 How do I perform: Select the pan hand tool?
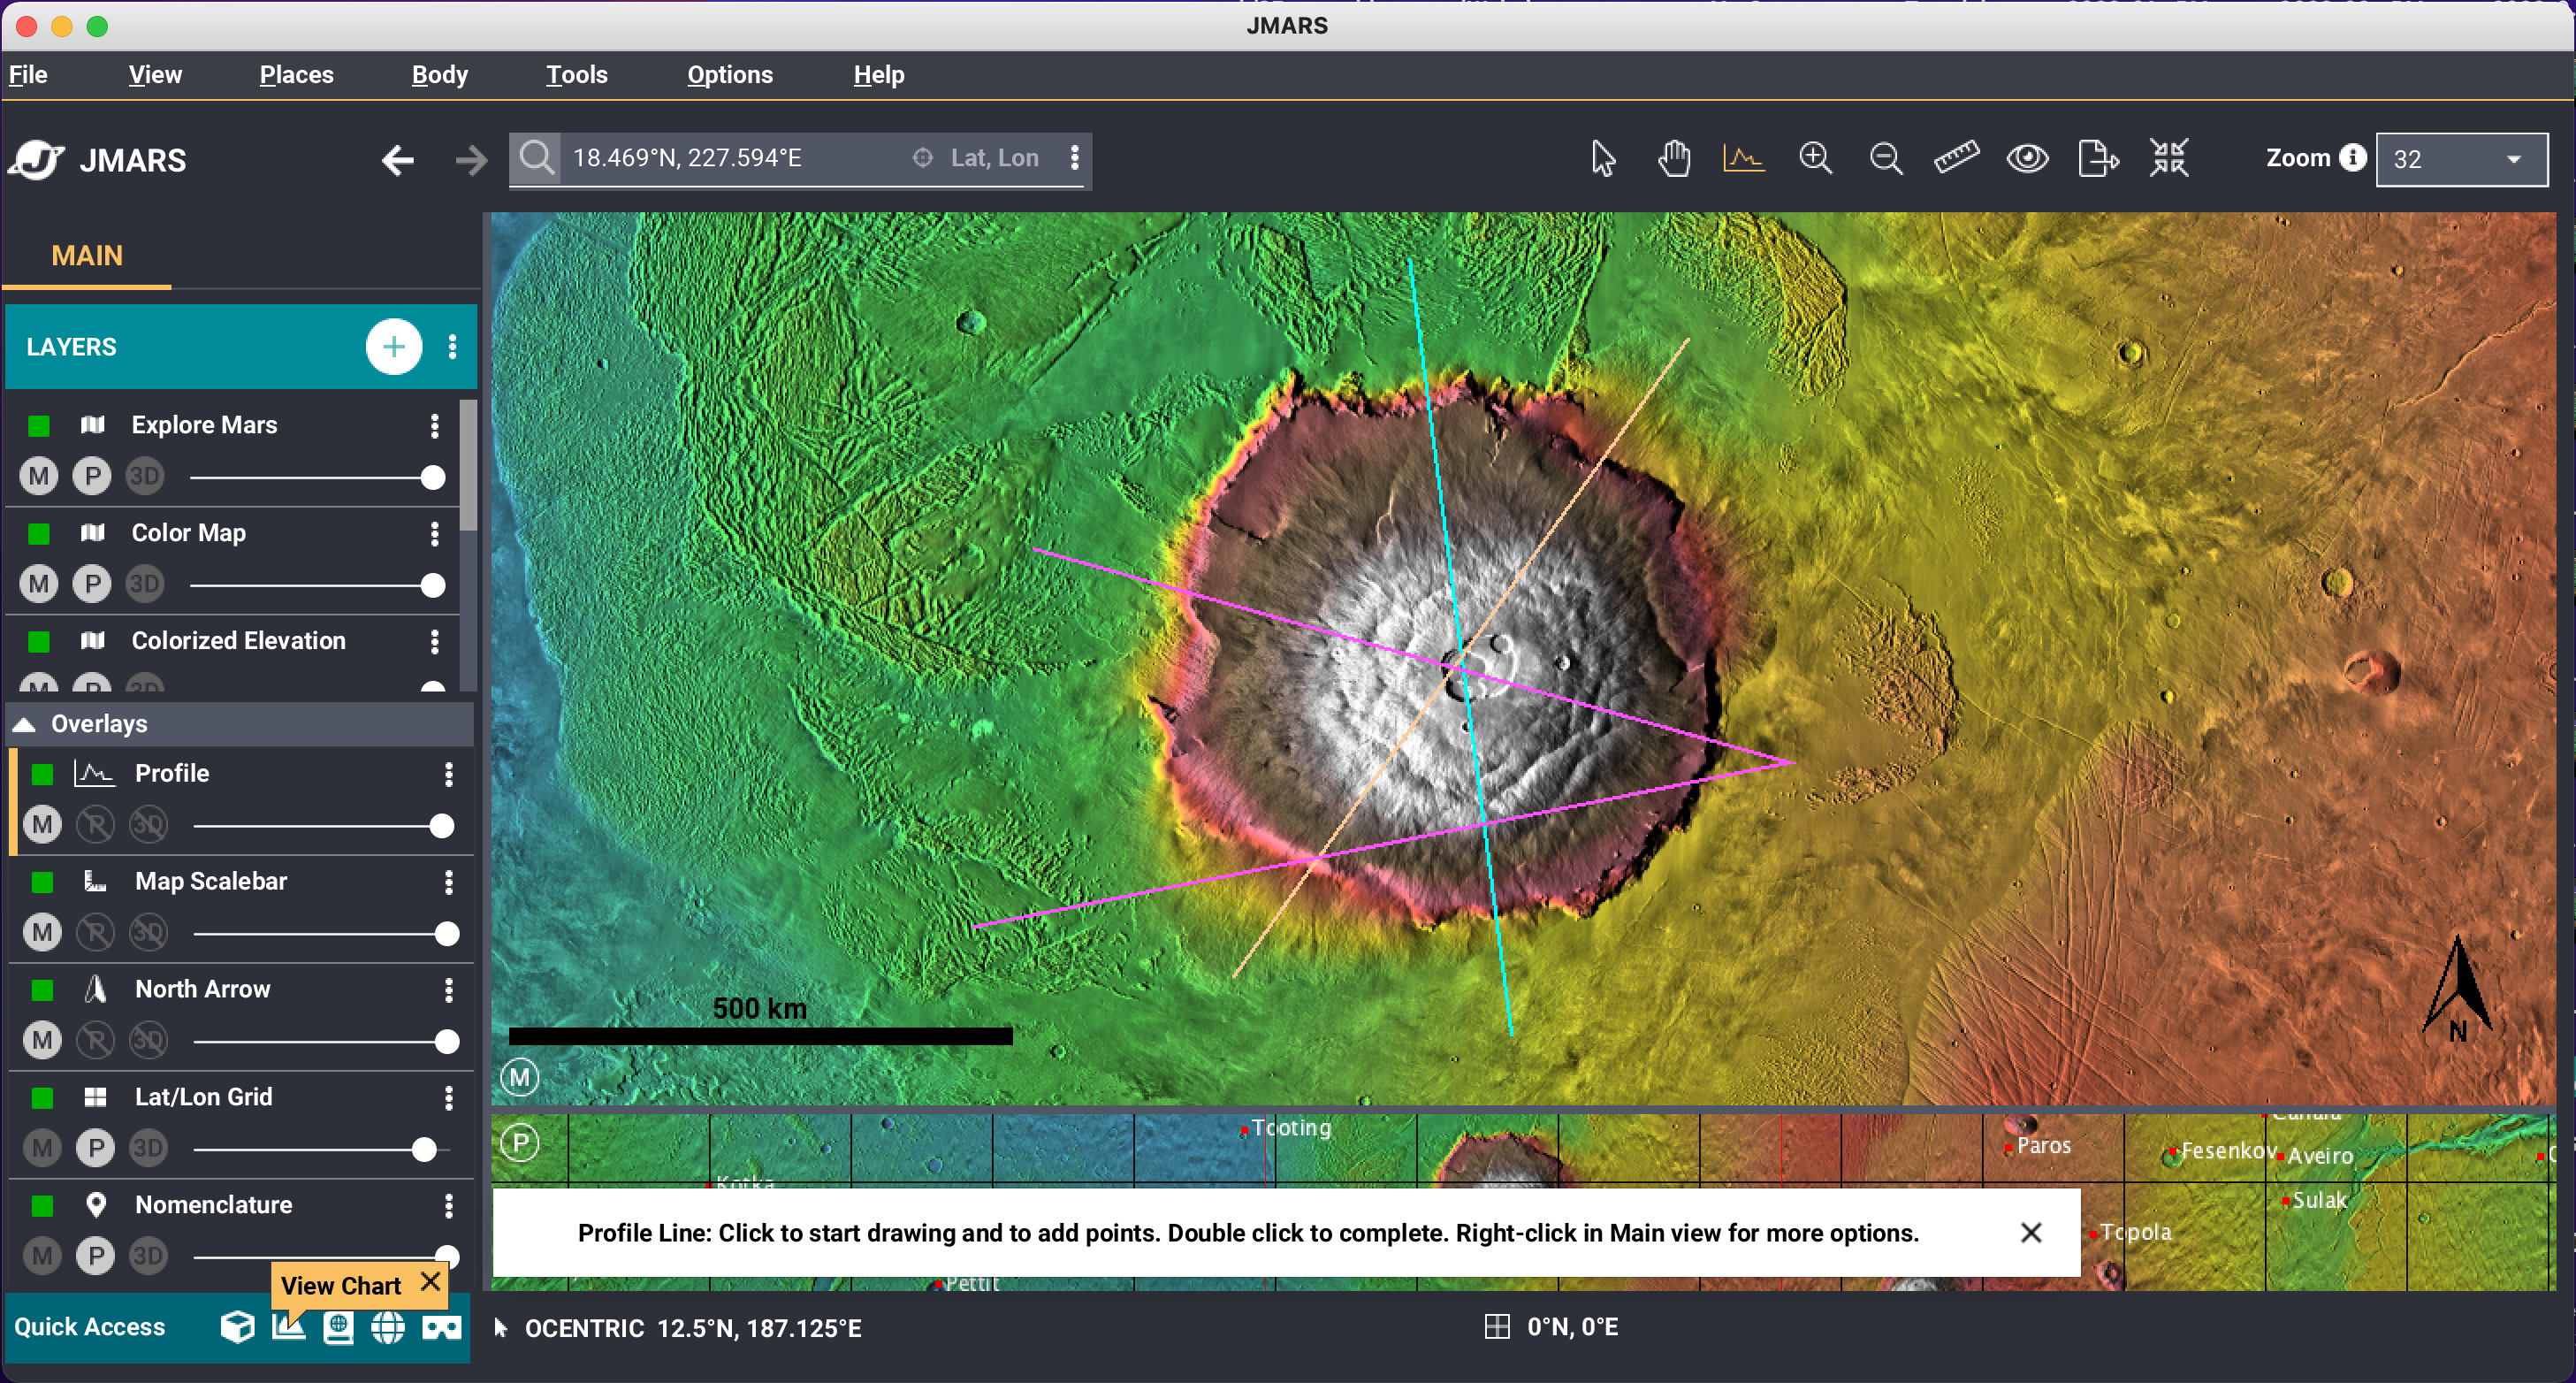[x=1673, y=158]
